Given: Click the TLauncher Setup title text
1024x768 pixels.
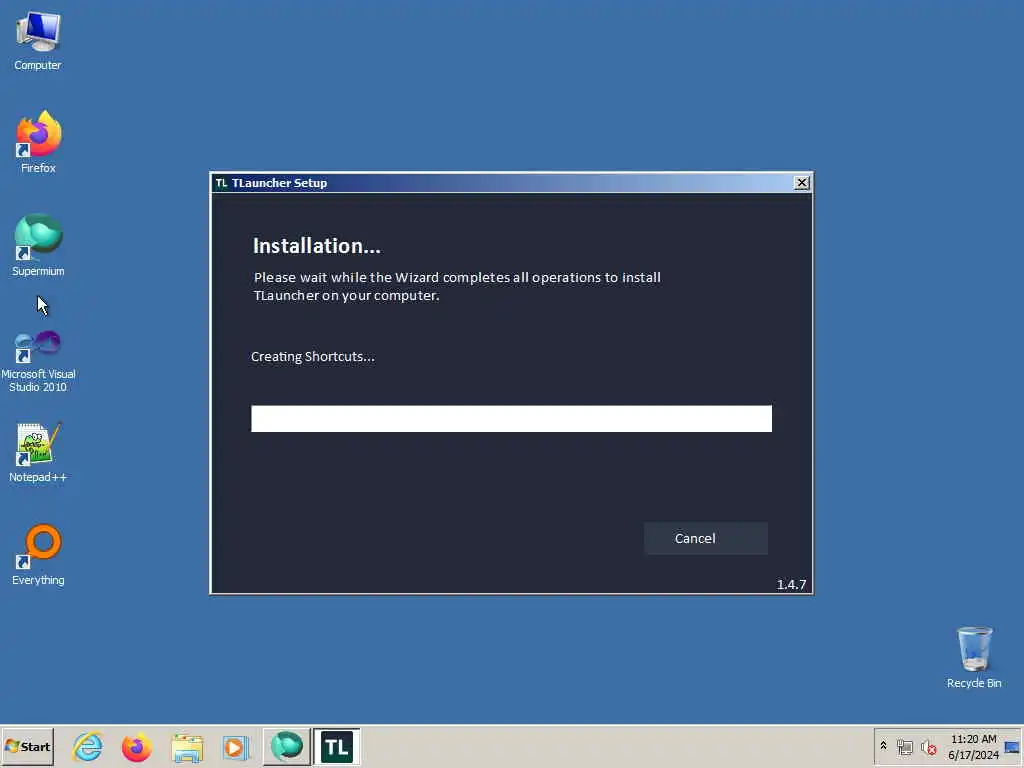Looking at the screenshot, I should point(280,183).
